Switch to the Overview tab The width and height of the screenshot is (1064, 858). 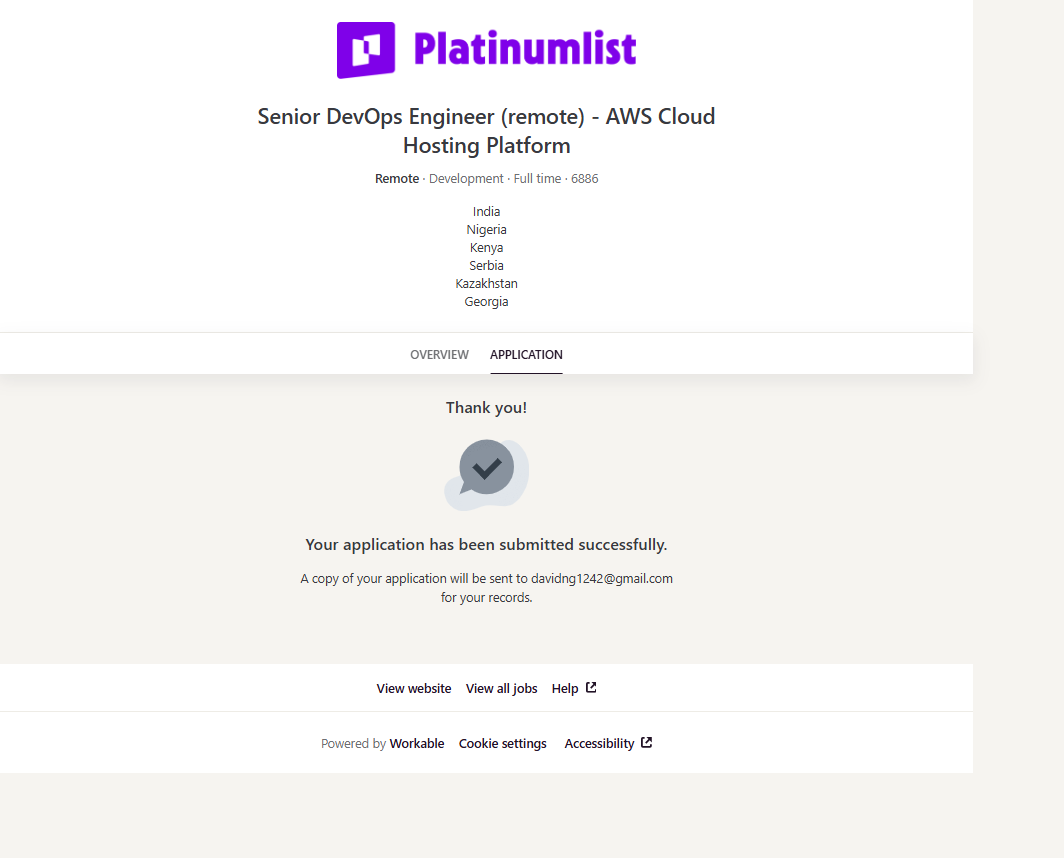point(439,355)
